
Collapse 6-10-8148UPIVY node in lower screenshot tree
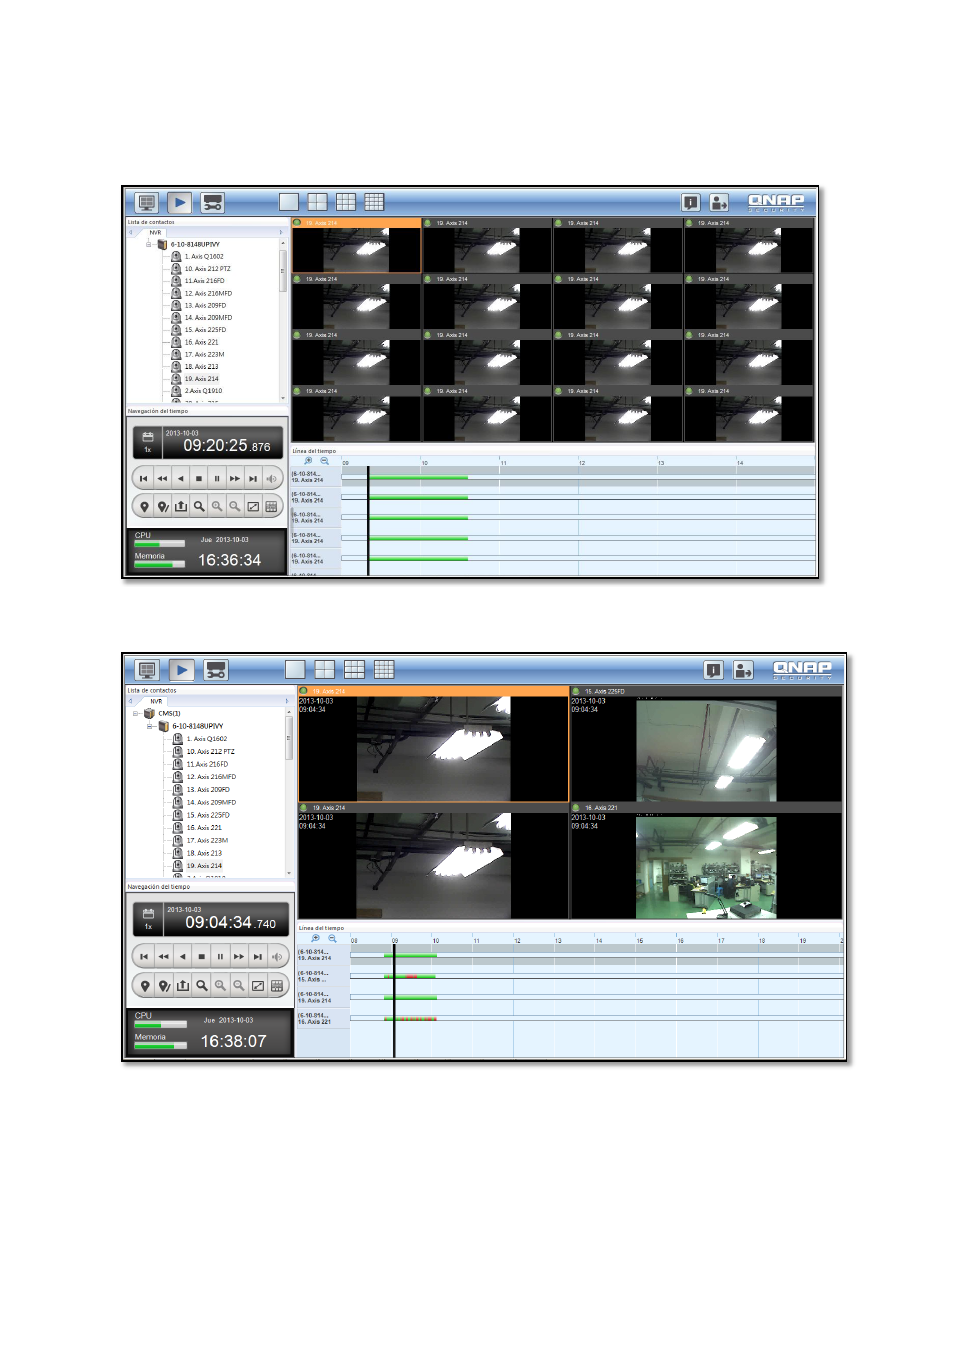[x=150, y=726]
